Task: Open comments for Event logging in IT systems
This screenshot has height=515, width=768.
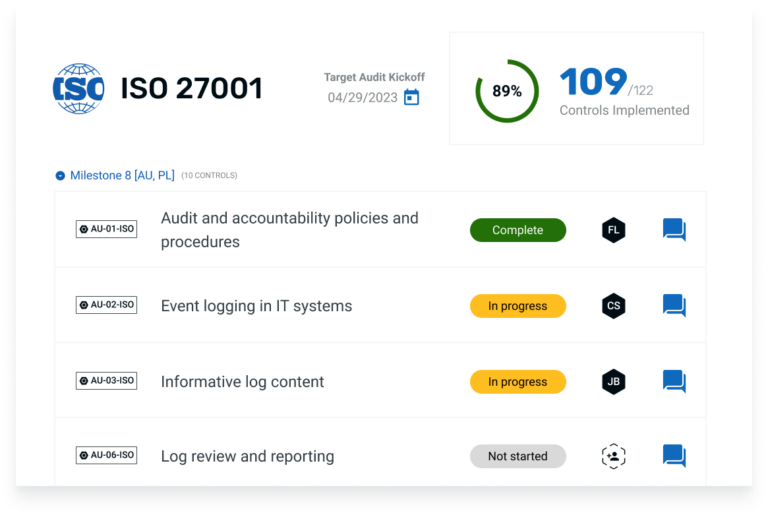Action: click(x=674, y=306)
